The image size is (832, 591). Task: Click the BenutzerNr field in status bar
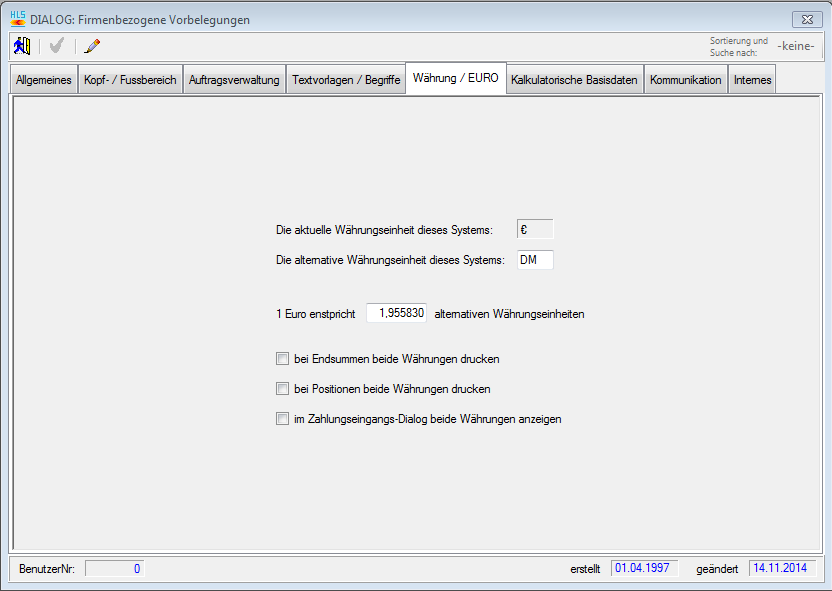coord(115,569)
